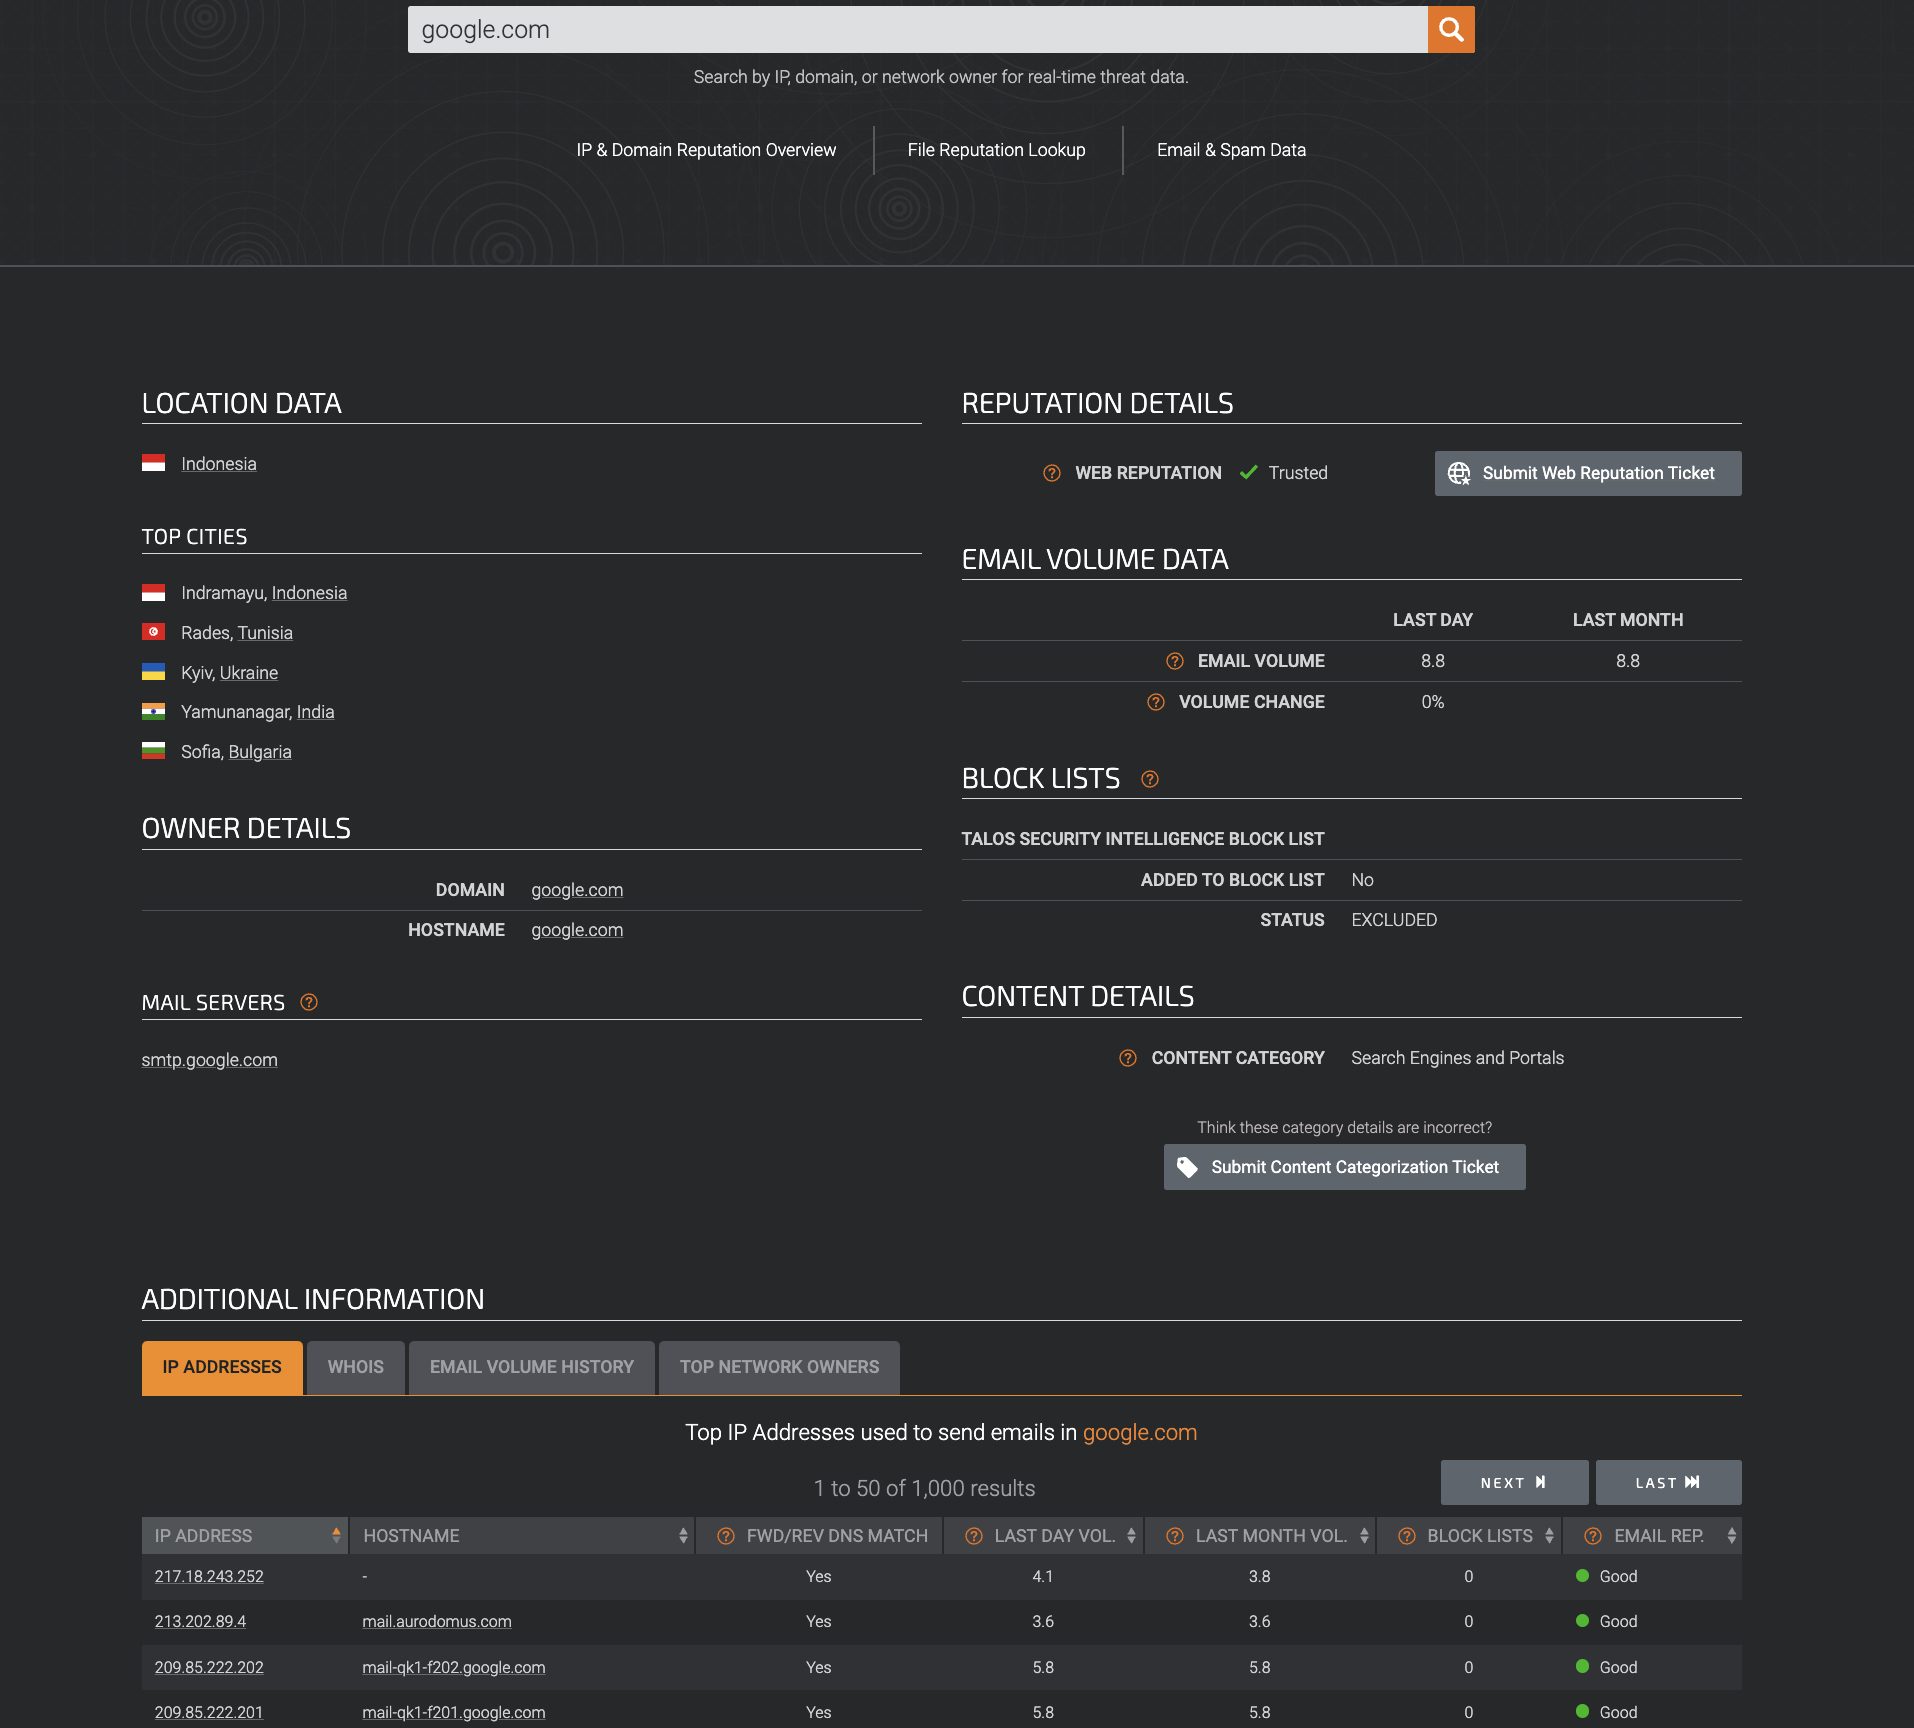Image resolution: width=1914 pixels, height=1728 pixels.
Task: Open the help icon beside Web Reputation
Action: (x=1051, y=472)
